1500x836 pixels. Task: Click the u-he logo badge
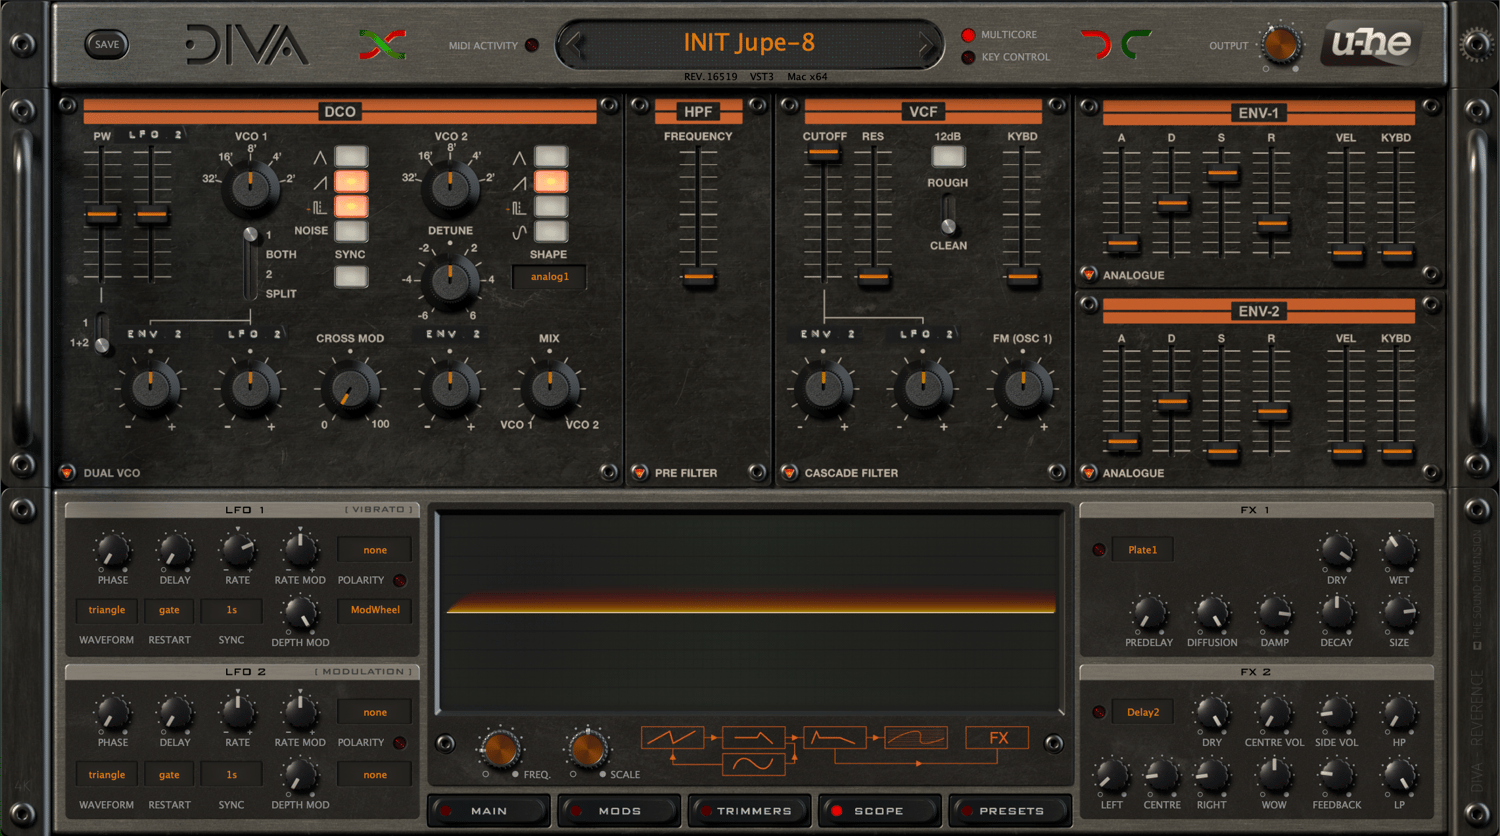pyautogui.click(x=1371, y=43)
